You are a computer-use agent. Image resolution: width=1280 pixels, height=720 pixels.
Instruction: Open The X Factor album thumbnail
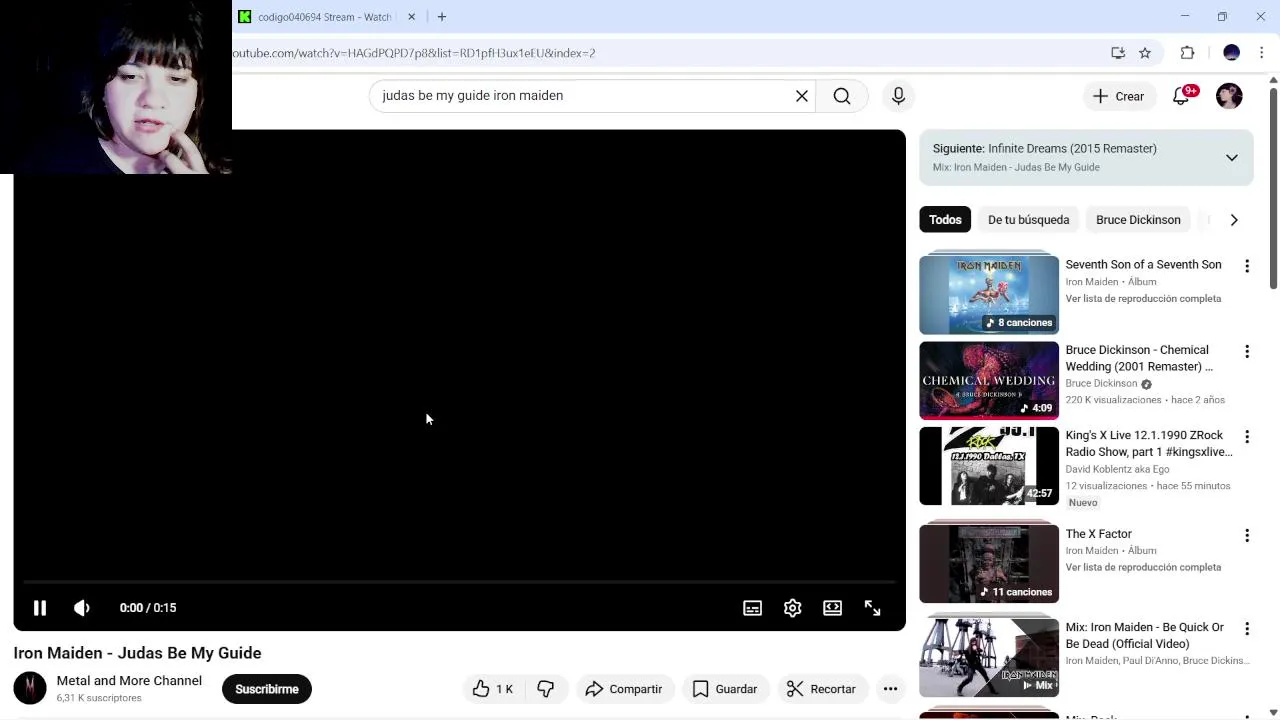[x=989, y=563]
